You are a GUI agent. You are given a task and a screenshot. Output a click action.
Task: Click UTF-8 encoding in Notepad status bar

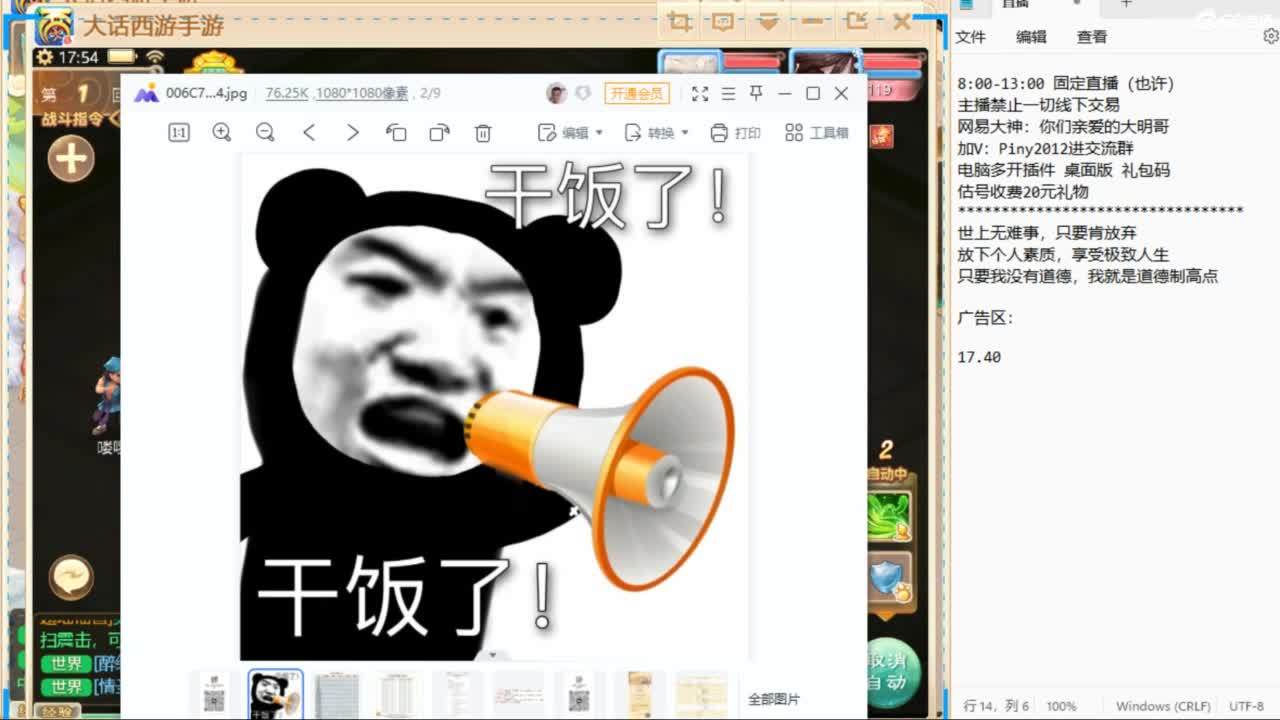point(1247,706)
